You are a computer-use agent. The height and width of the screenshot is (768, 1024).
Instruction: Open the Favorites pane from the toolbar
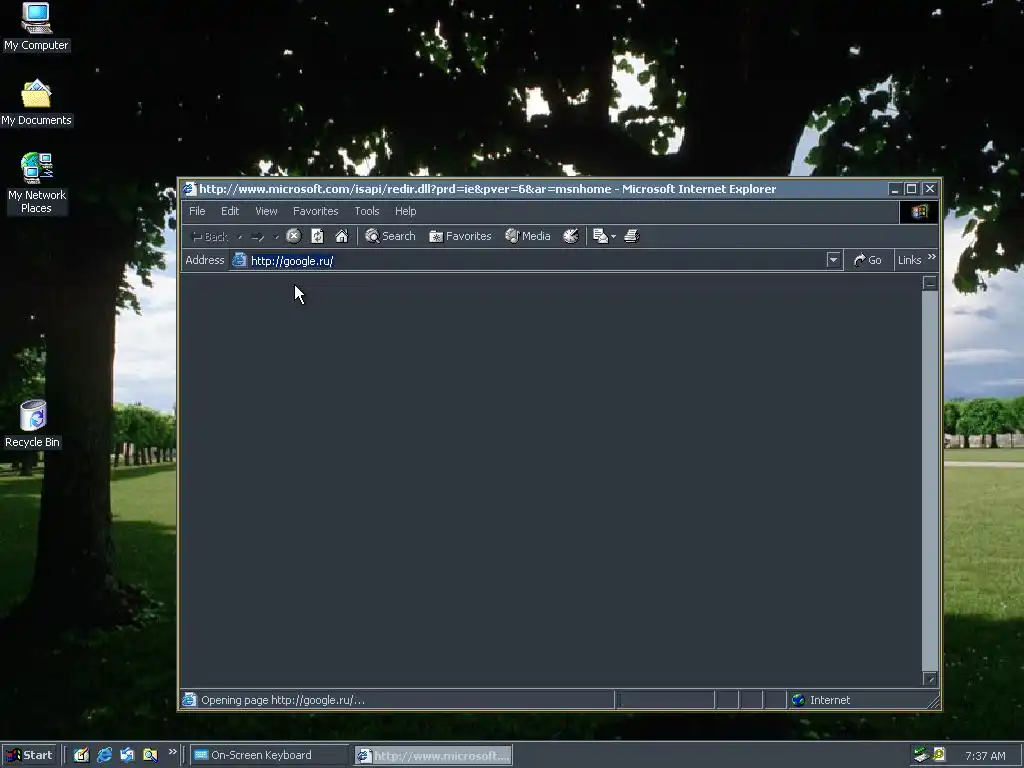pos(460,236)
